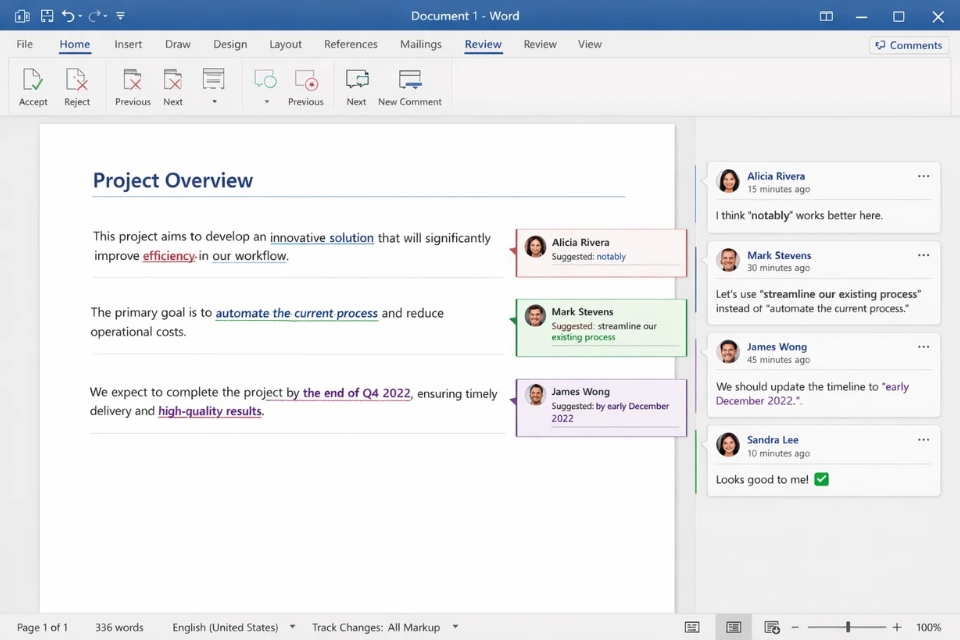Open the Comments panel button

point(908,45)
